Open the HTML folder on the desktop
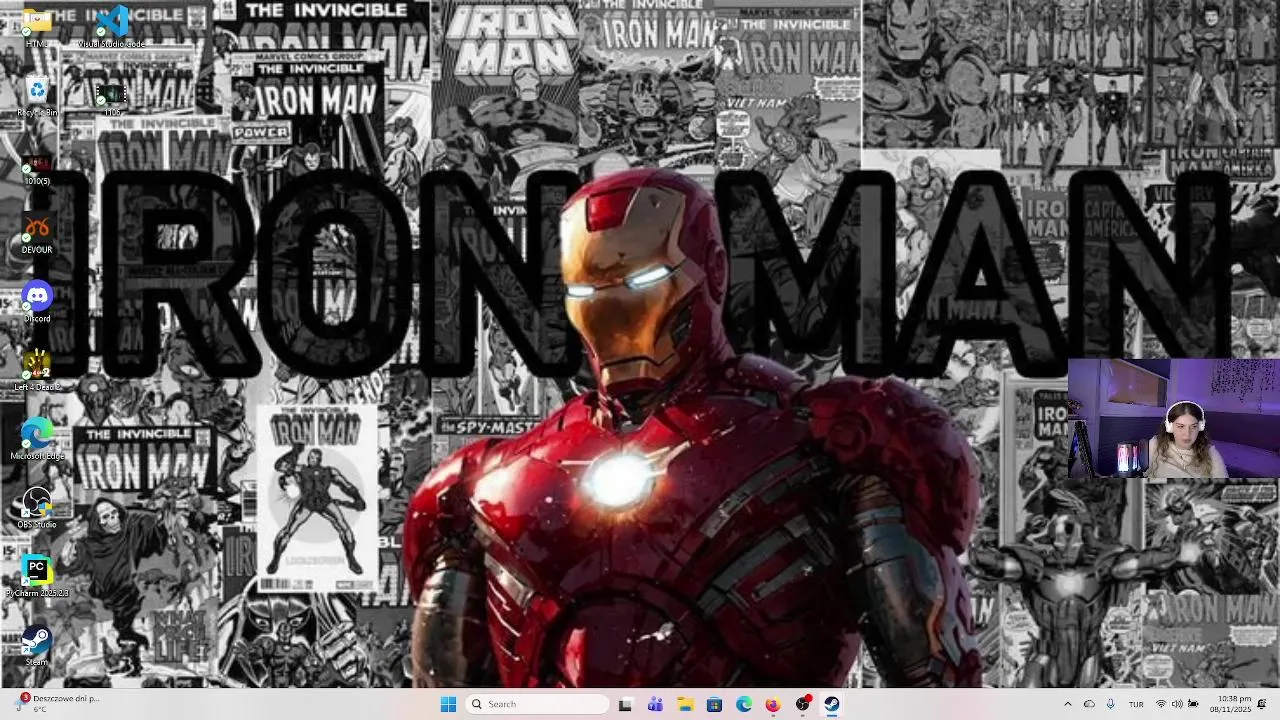The height and width of the screenshot is (720, 1280). [x=37, y=26]
